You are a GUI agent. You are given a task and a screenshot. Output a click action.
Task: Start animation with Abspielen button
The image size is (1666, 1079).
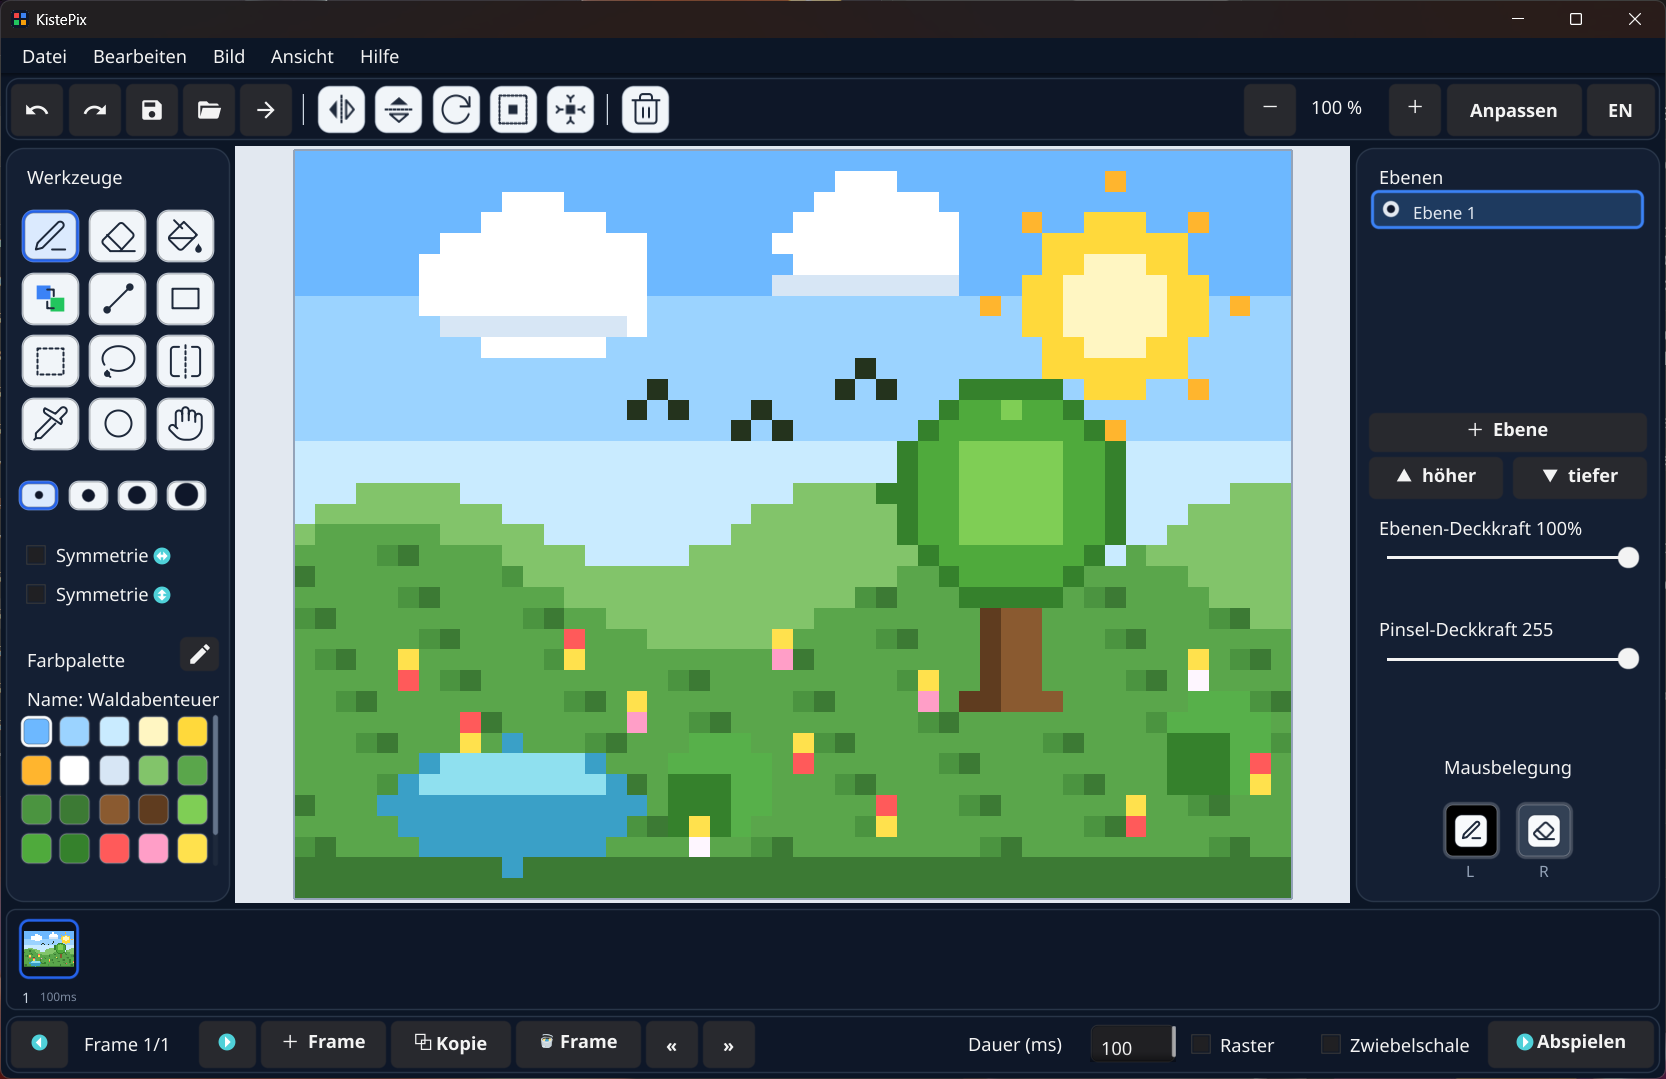pyautogui.click(x=1571, y=1042)
